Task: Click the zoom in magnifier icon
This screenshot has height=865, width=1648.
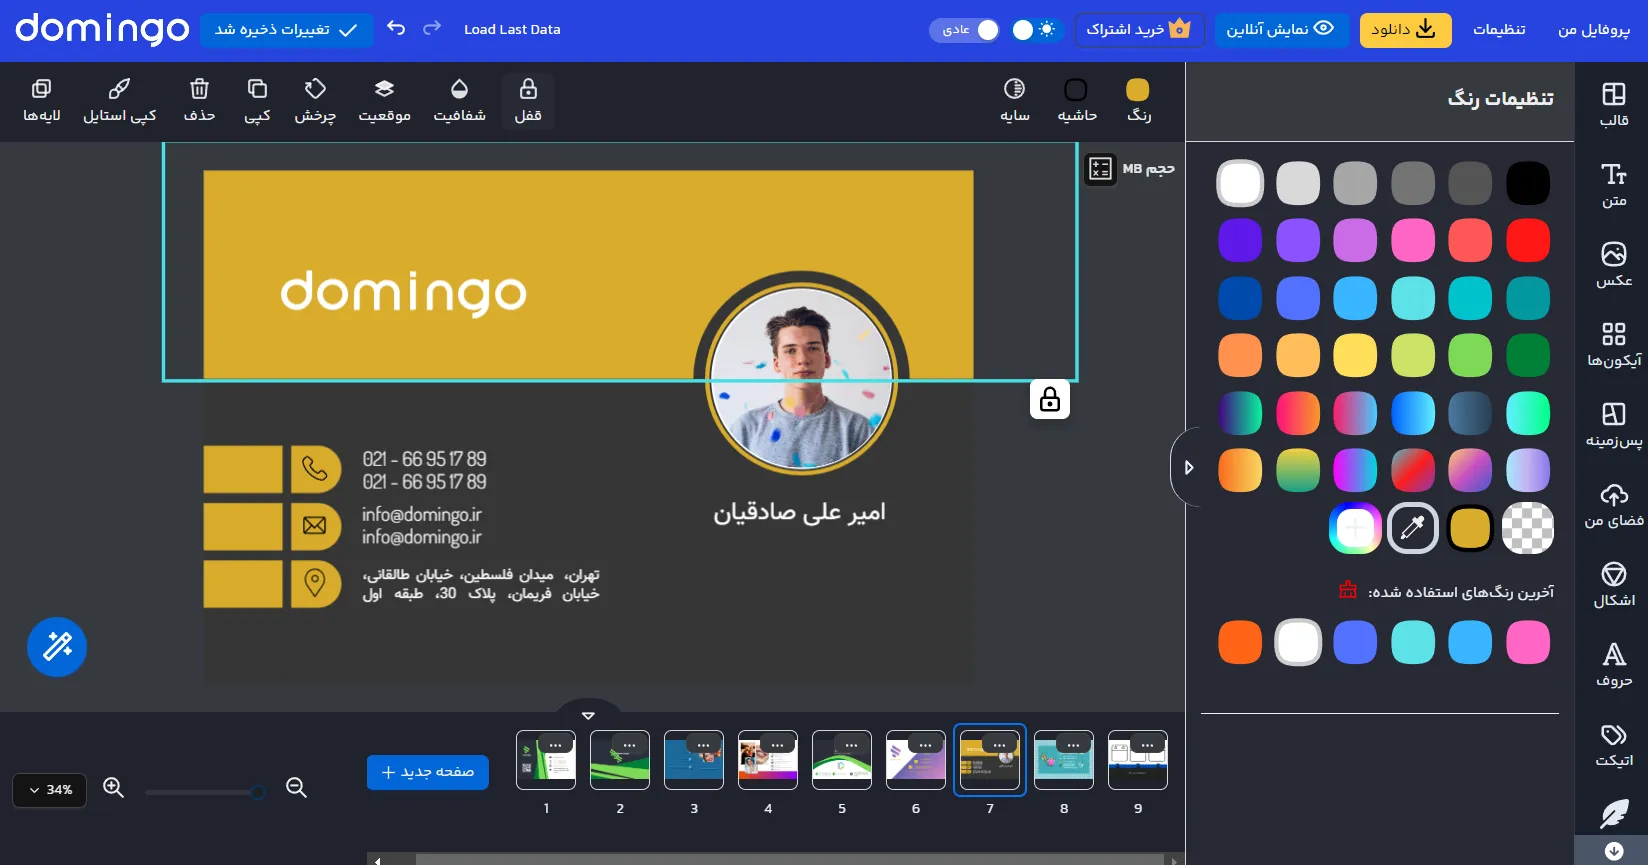Action: pyautogui.click(x=114, y=788)
